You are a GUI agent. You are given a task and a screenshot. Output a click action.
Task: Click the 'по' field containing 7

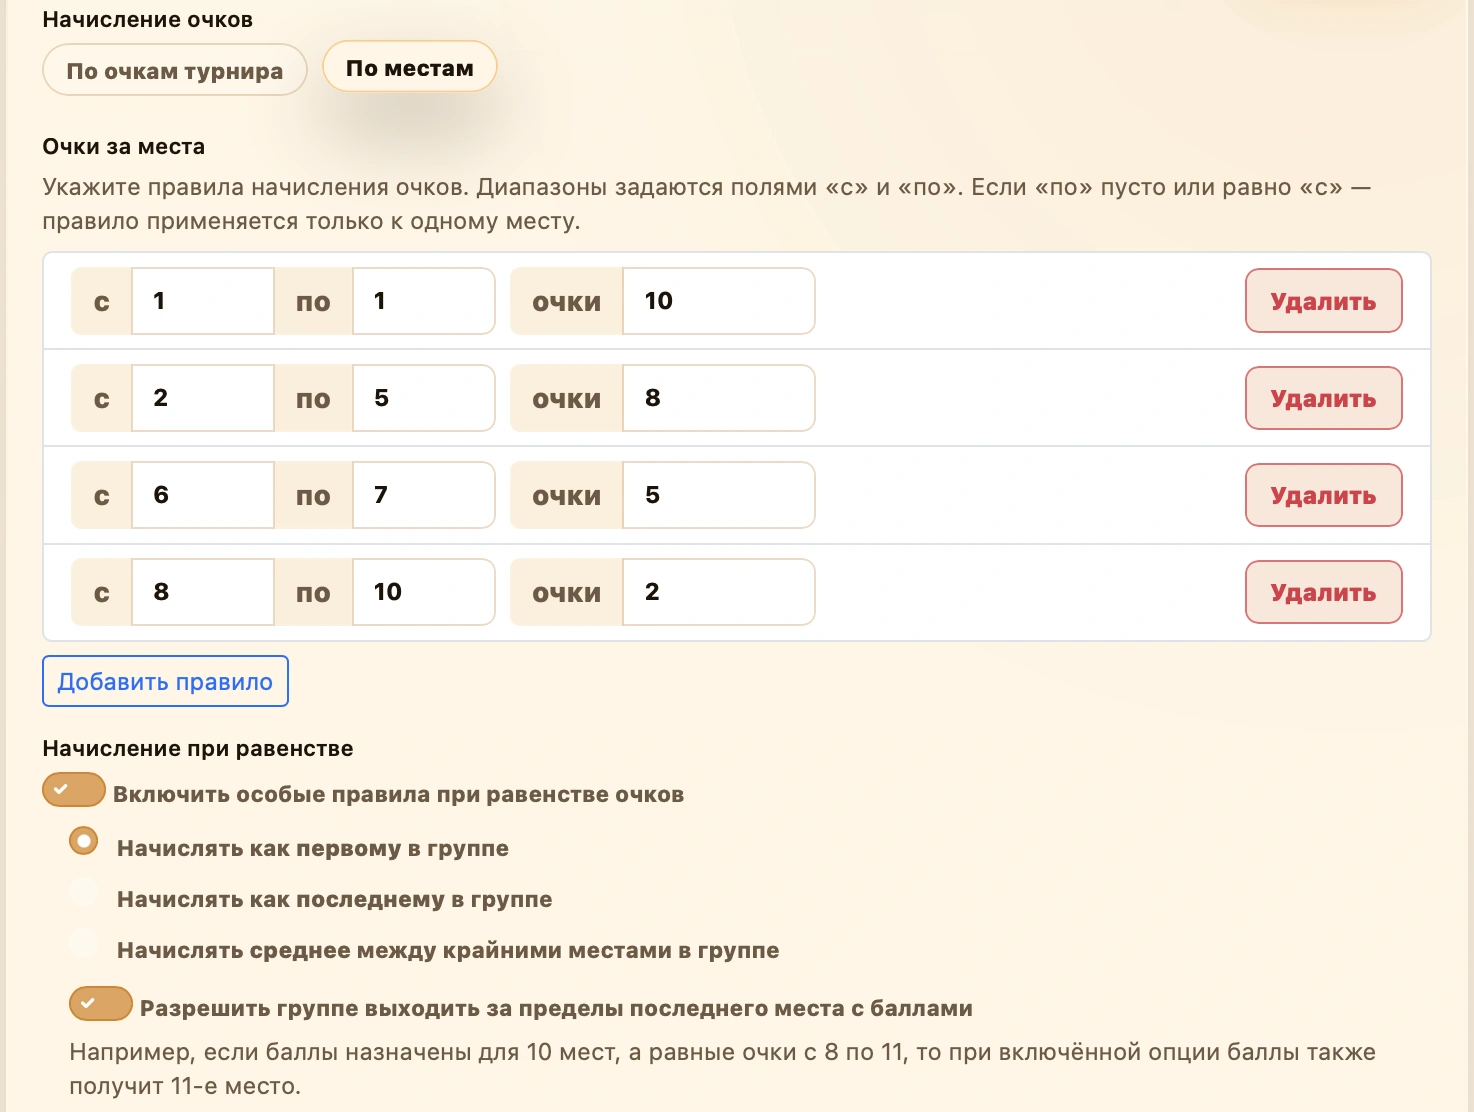[424, 495]
